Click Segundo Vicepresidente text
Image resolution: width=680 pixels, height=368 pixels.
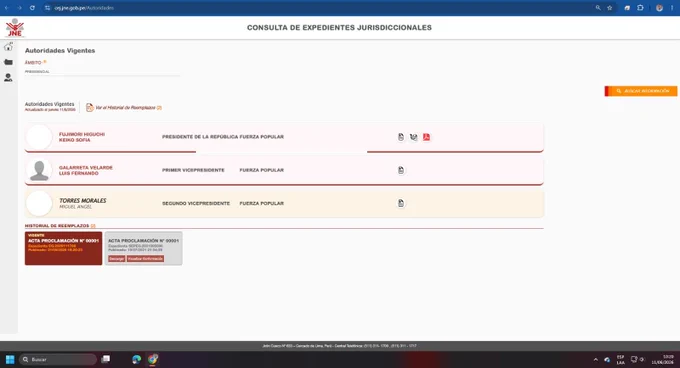point(196,203)
